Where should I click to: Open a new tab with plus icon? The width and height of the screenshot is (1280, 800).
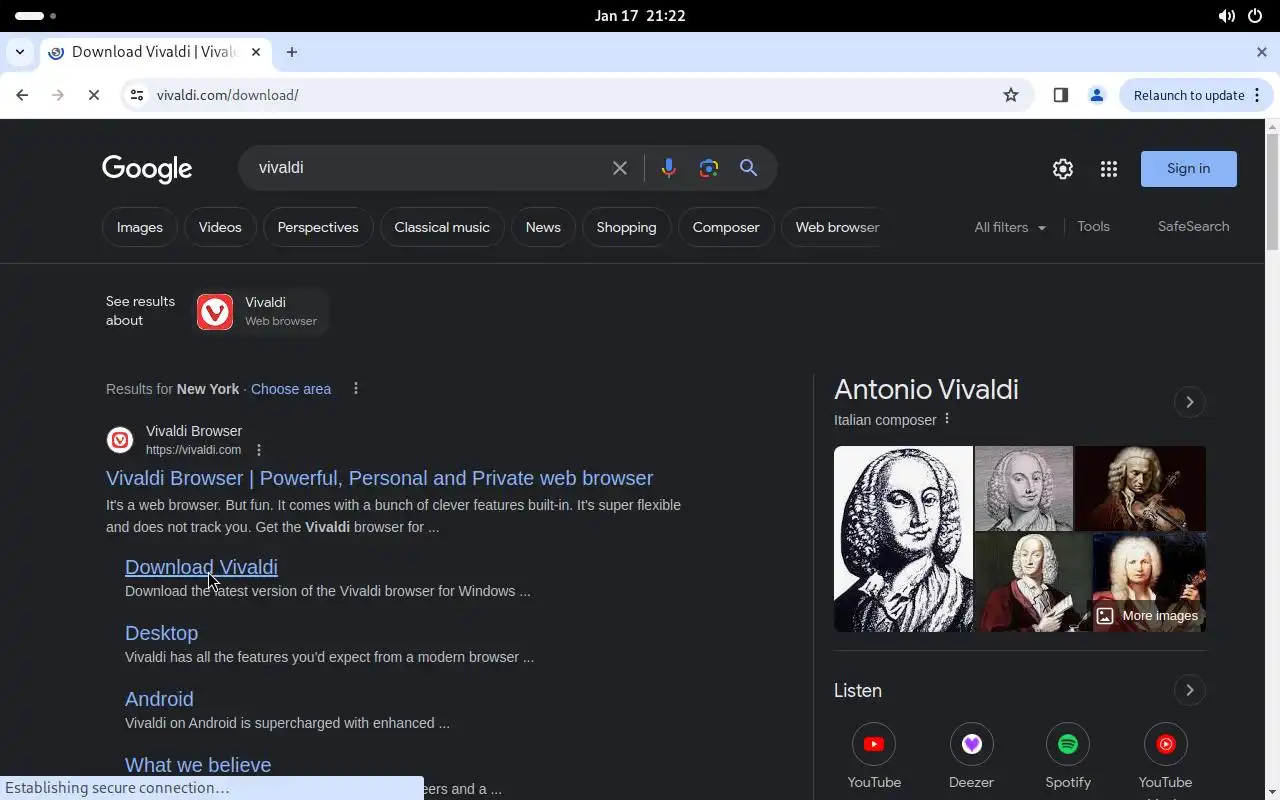[x=292, y=52]
